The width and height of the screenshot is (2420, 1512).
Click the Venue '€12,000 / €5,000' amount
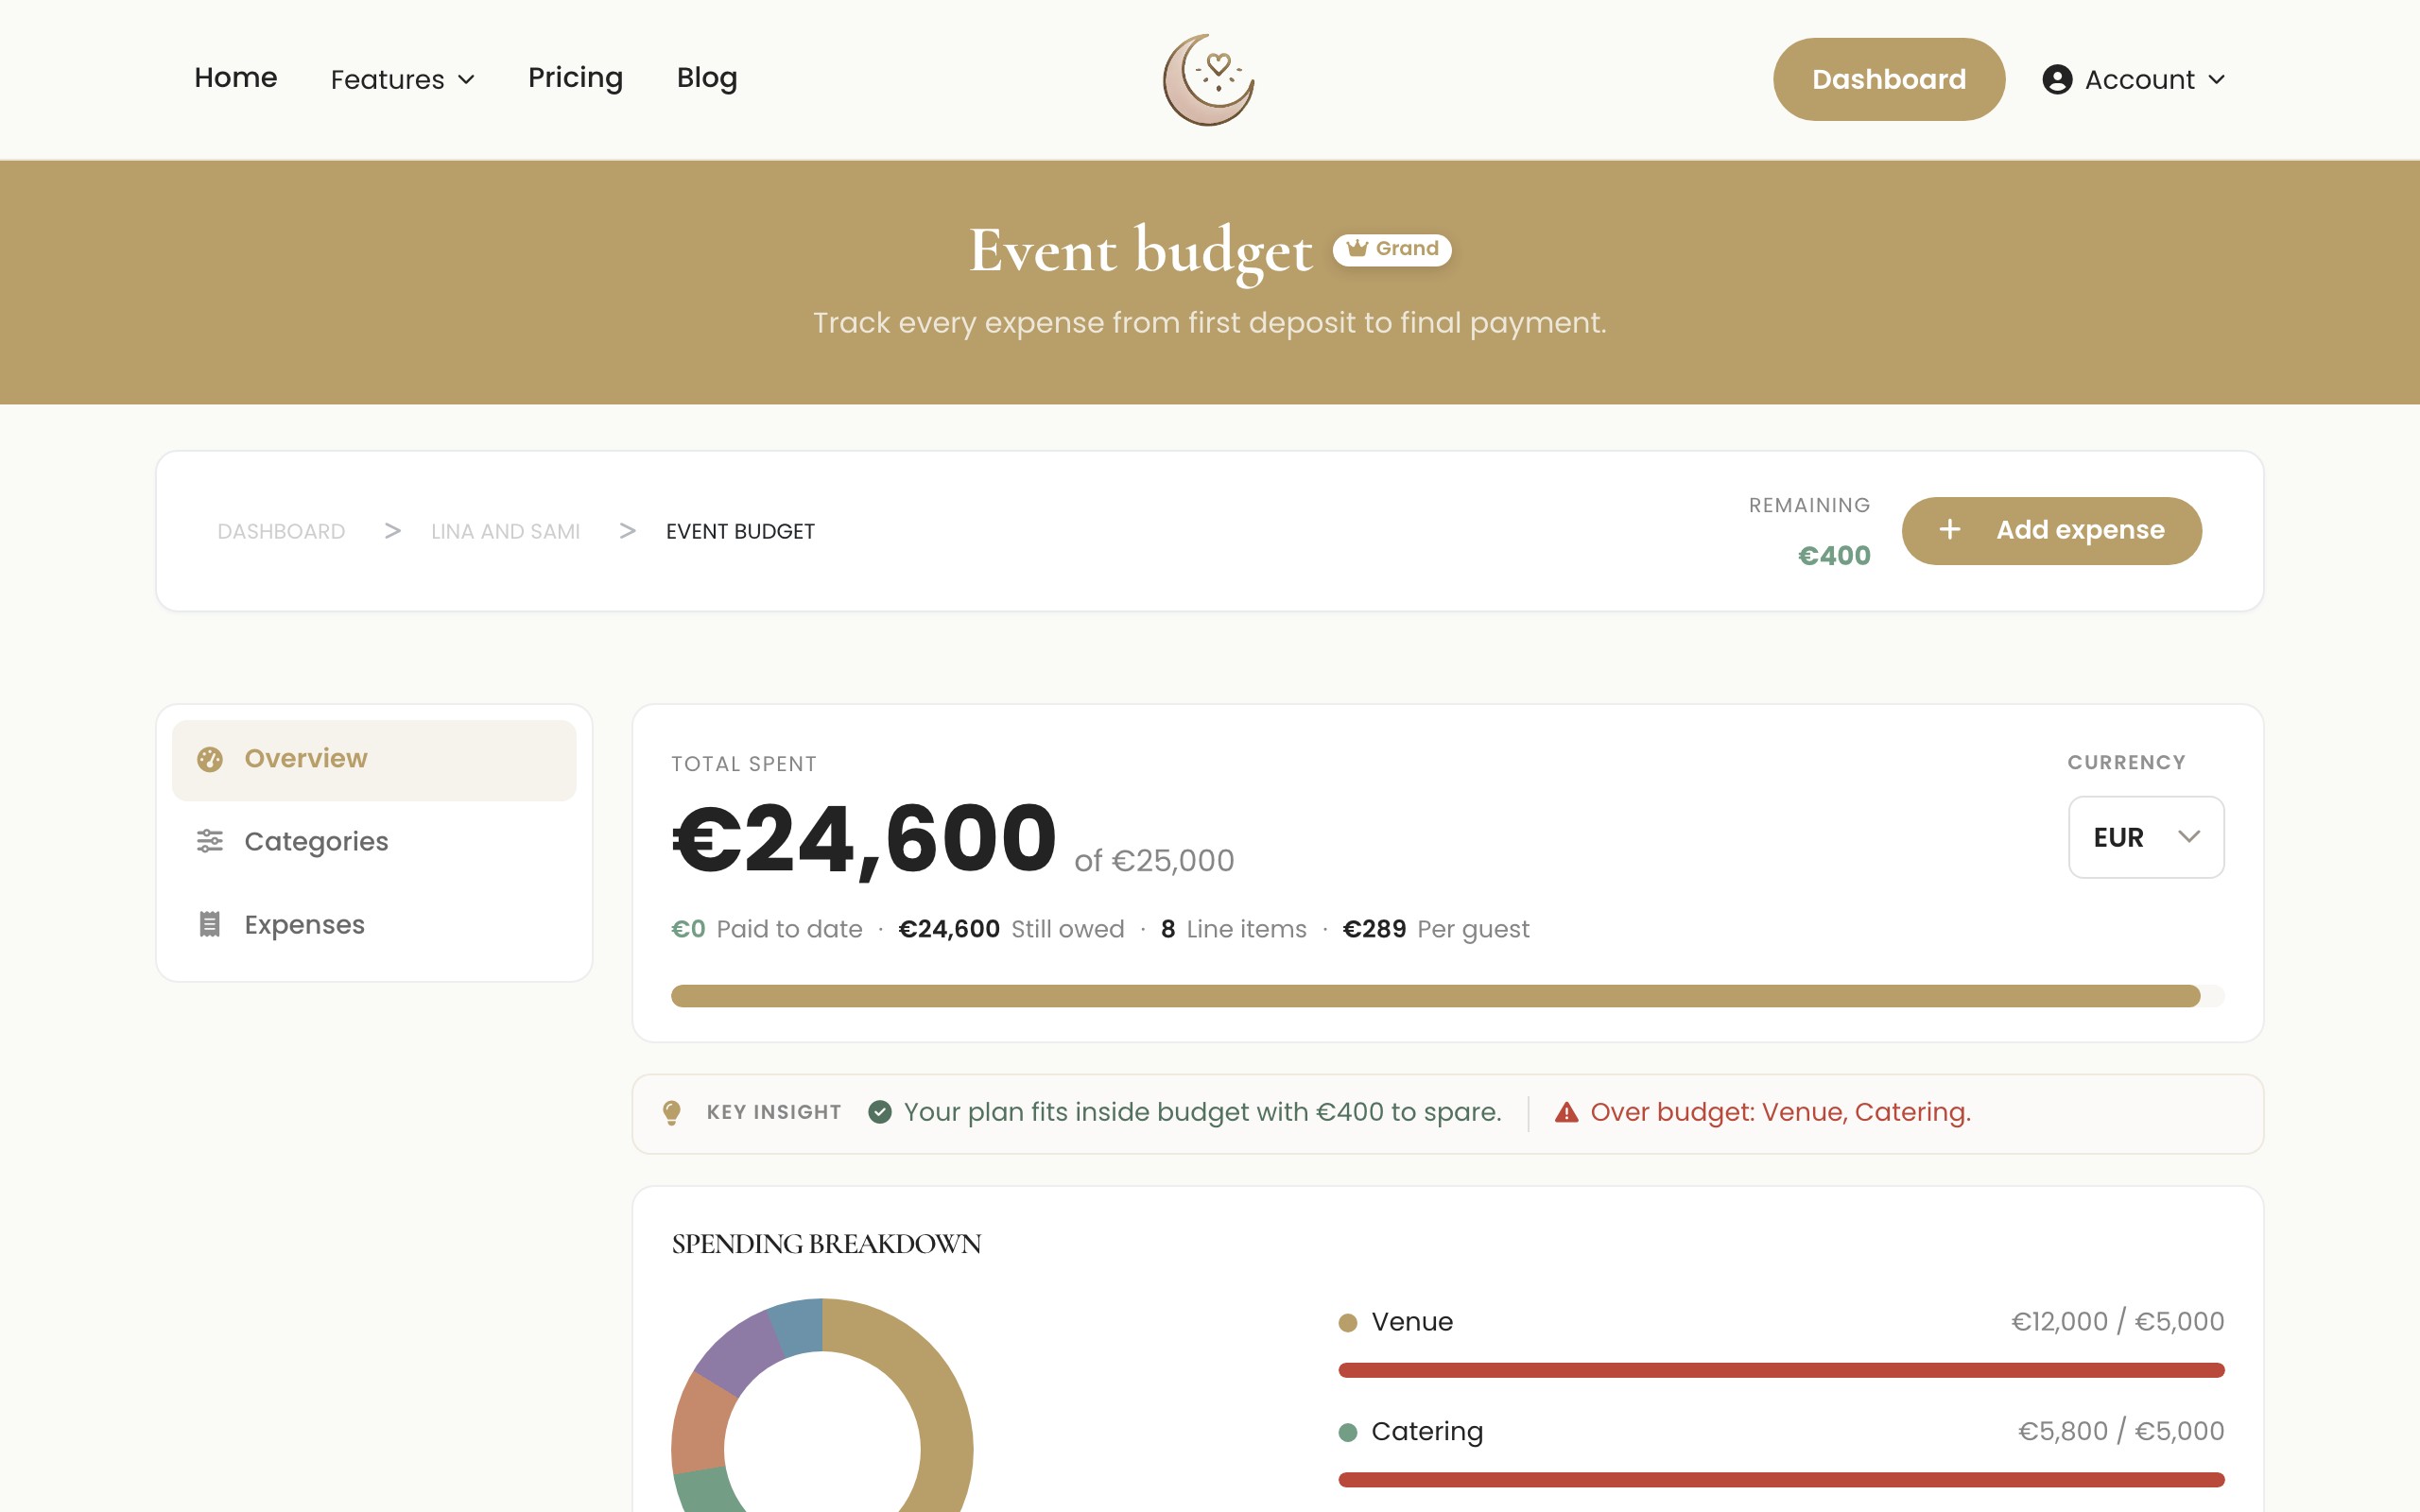pyautogui.click(x=2117, y=1321)
